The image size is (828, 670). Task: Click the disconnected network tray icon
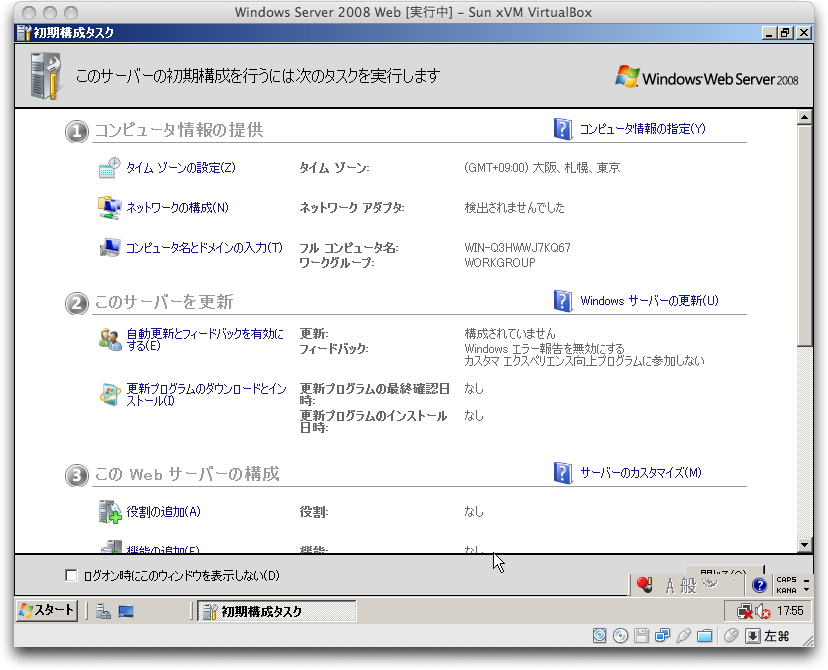click(x=745, y=611)
